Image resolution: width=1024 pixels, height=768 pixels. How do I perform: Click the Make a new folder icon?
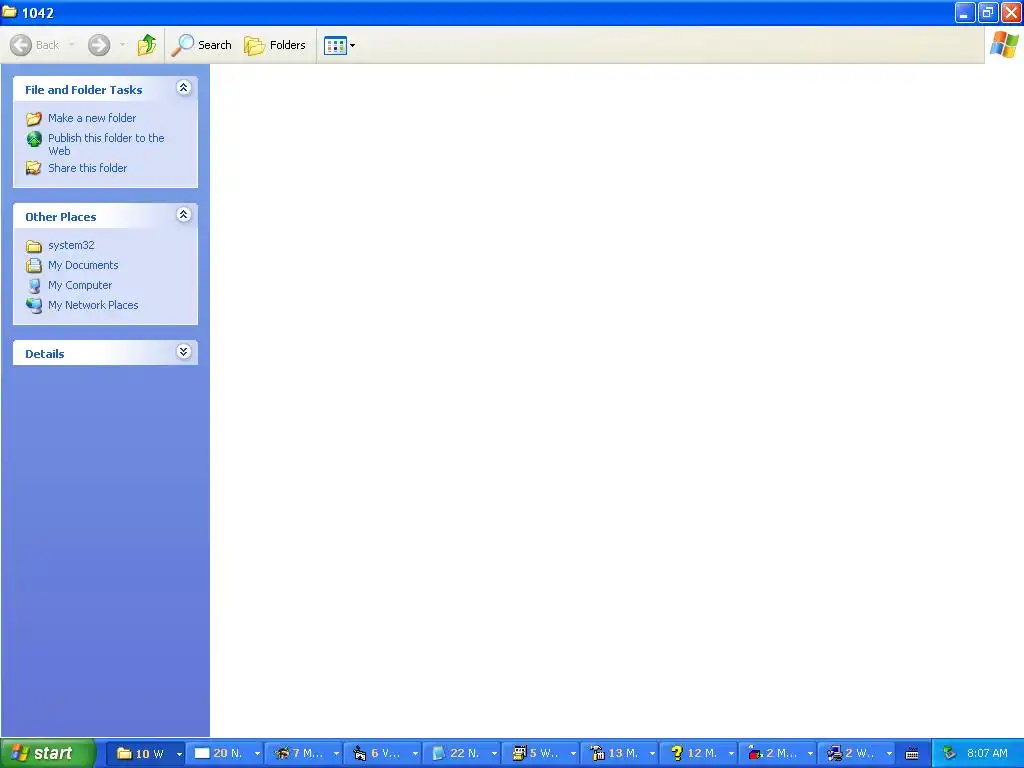click(x=34, y=118)
